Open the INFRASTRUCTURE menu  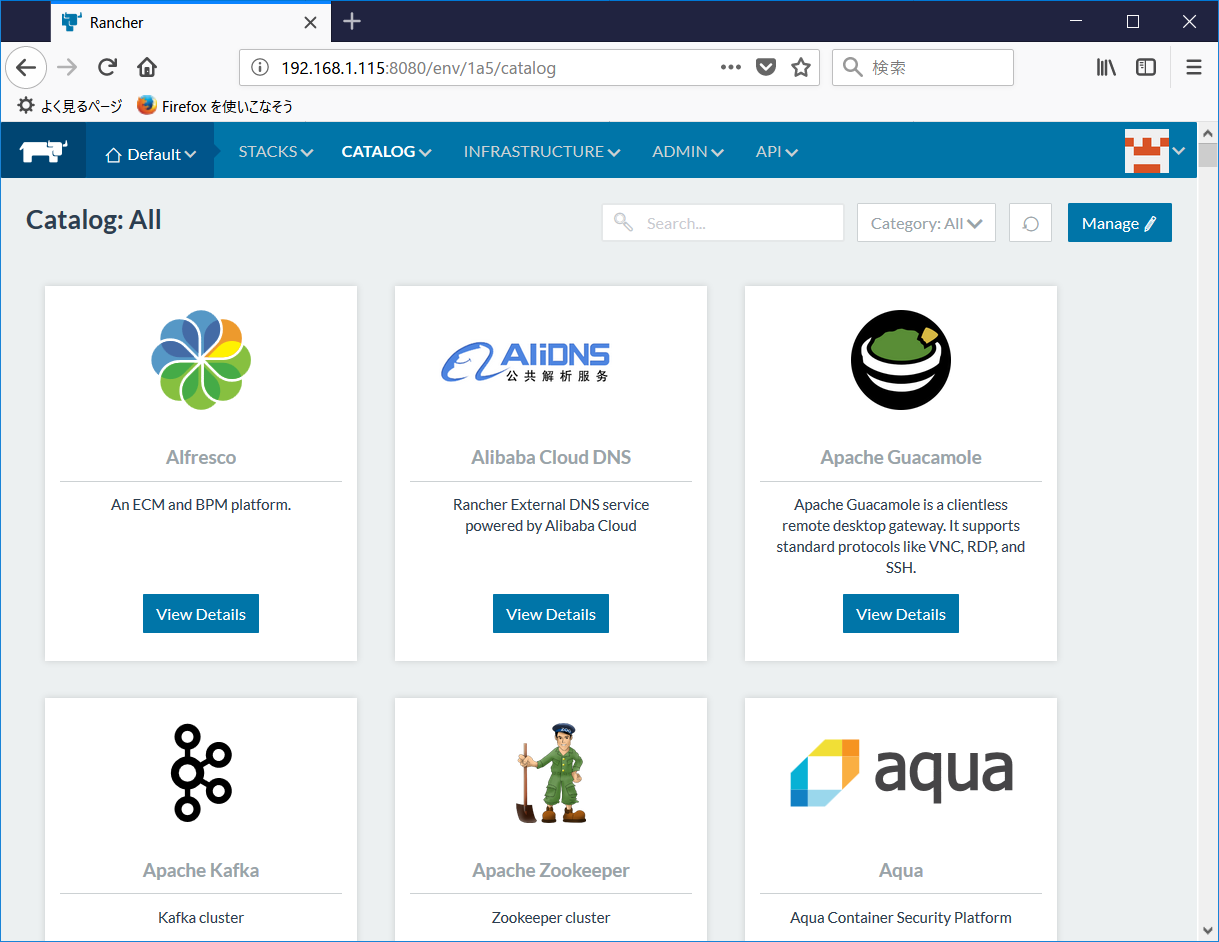[x=542, y=152]
